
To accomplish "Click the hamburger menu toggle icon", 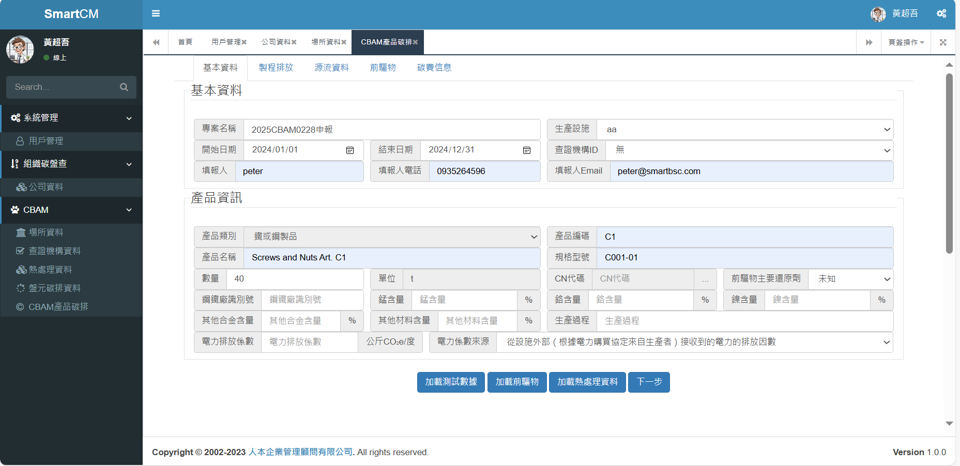I will tap(156, 14).
